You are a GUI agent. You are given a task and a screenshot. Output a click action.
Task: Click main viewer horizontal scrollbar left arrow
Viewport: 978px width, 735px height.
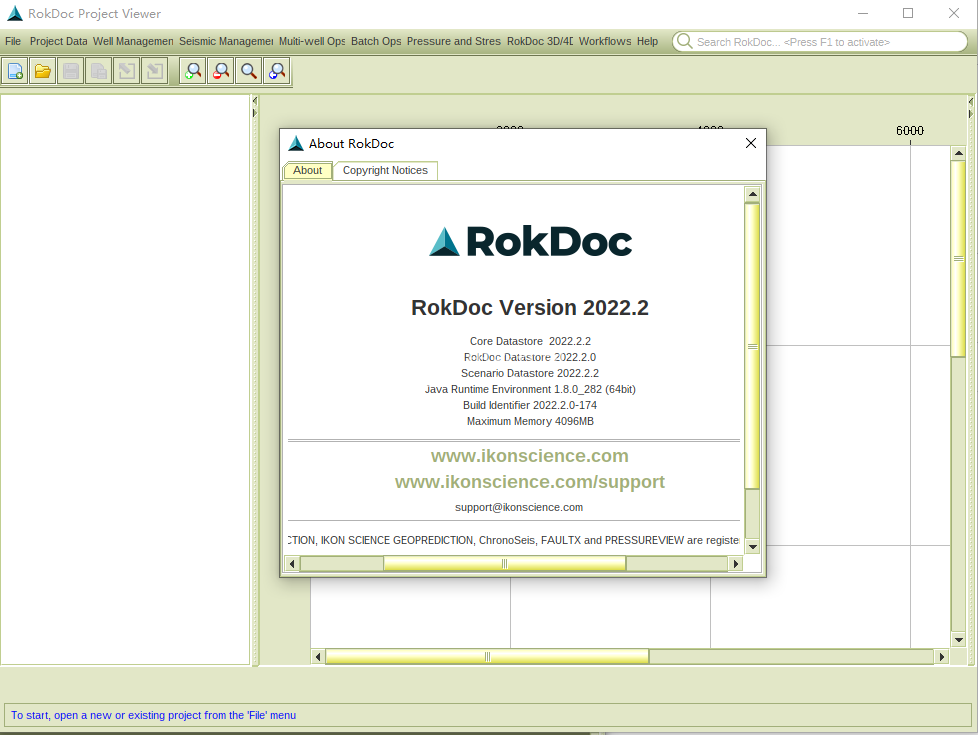coord(318,656)
